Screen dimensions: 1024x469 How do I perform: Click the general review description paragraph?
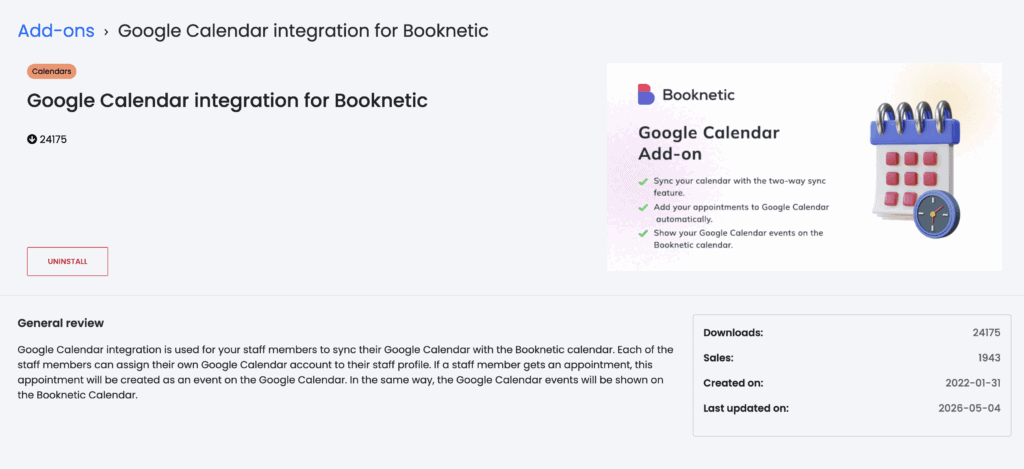tap(345, 372)
